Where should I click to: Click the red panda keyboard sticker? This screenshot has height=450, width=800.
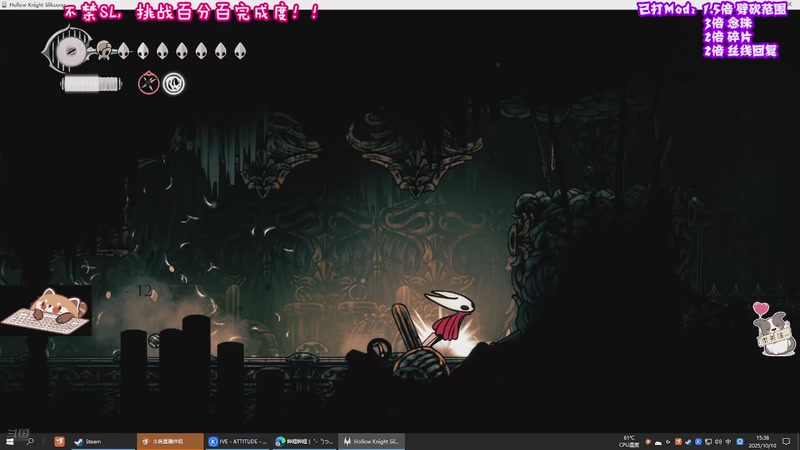(x=46, y=311)
